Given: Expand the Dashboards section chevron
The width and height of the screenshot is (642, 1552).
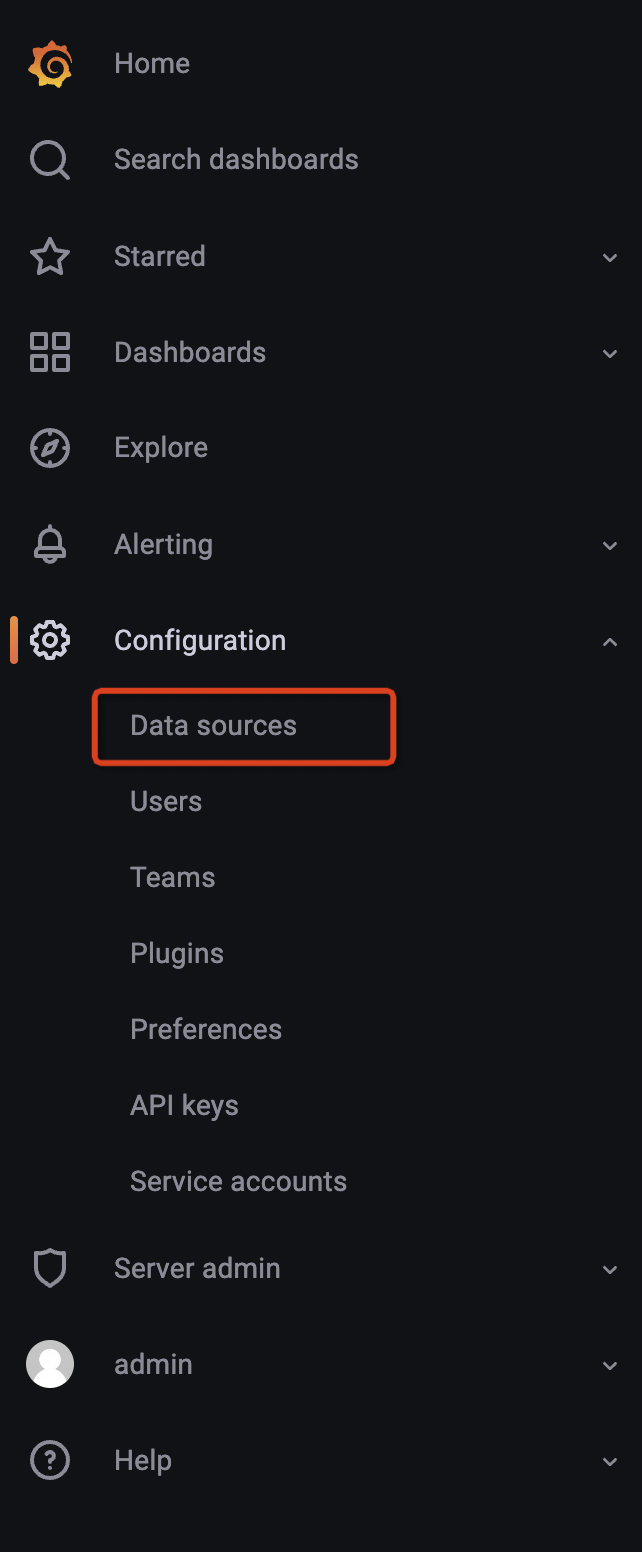Looking at the screenshot, I should tap(610, 354).
